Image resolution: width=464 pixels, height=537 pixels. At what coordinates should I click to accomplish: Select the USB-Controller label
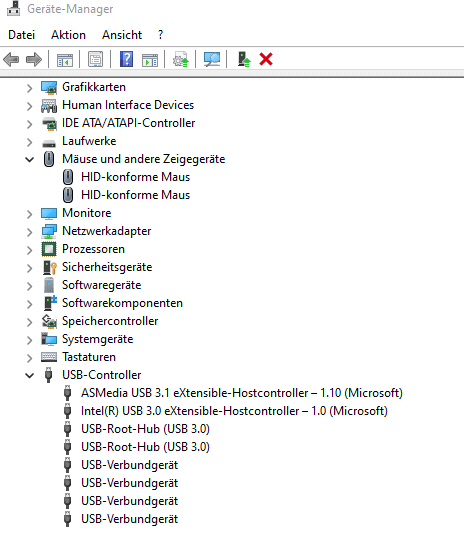(101, 375)
